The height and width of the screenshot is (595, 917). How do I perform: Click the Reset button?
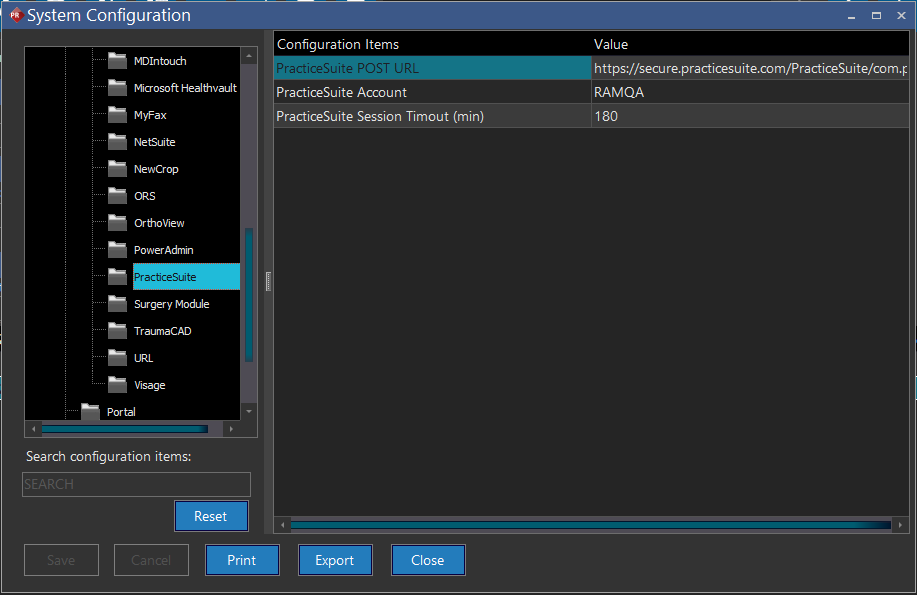[211, 516]
